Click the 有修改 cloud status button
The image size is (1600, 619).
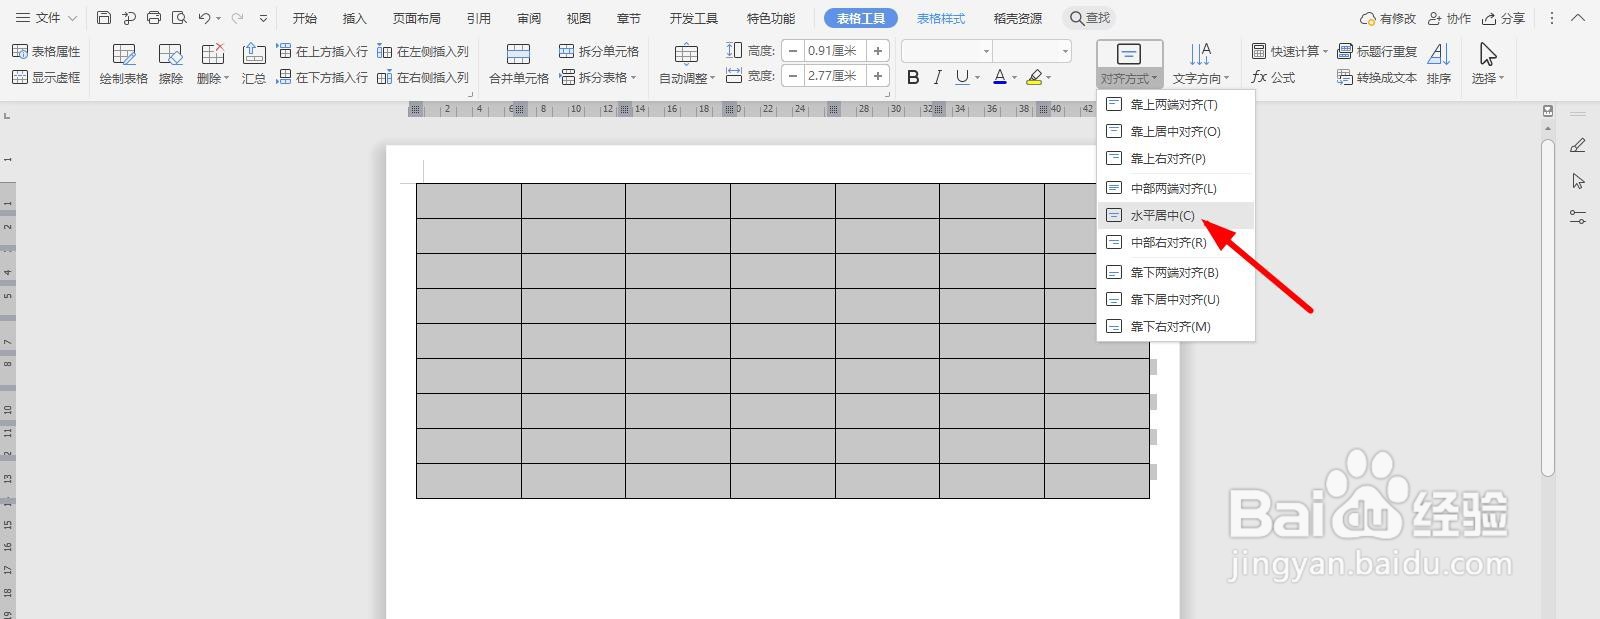[1388, 18]
